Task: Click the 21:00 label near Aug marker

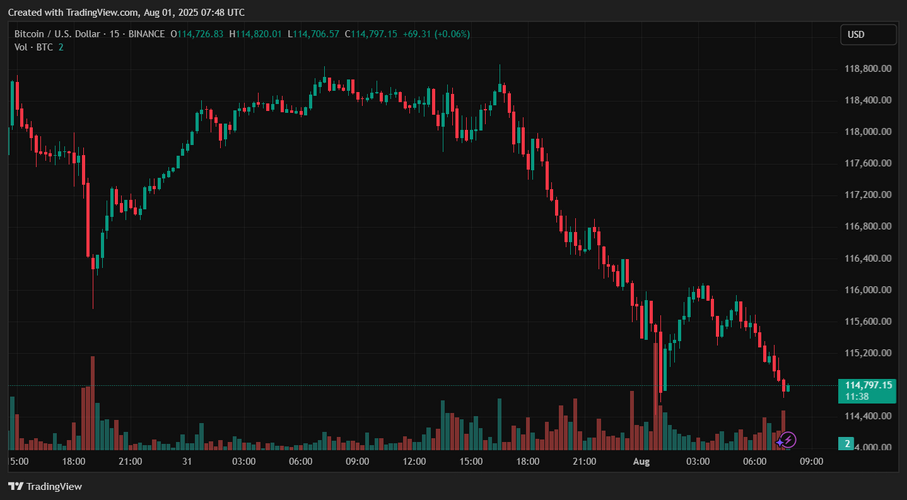Action: pyautogui.click(x=584, y=462)
